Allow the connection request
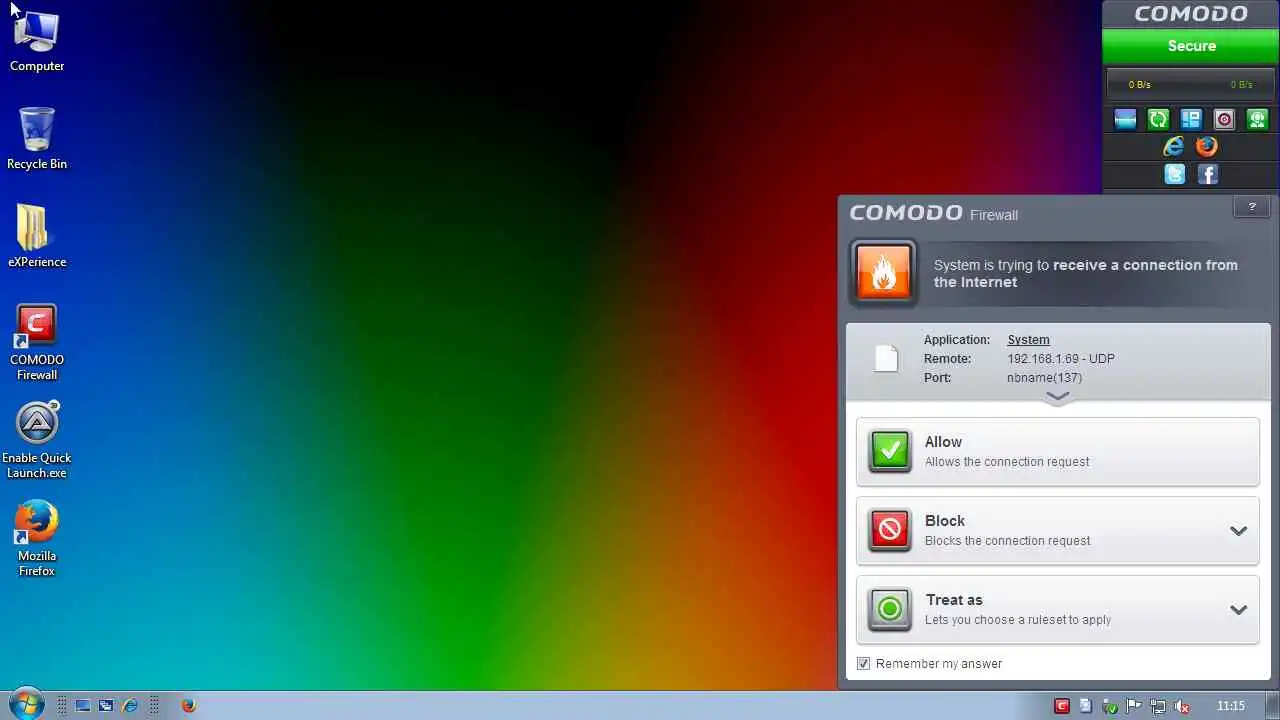The width and height of the screenshot is (1280, 720). click(1058, 451)
